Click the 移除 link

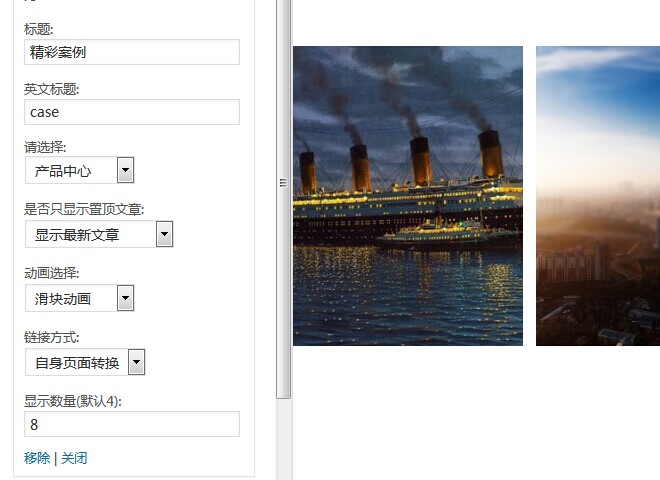click(37, 458)
